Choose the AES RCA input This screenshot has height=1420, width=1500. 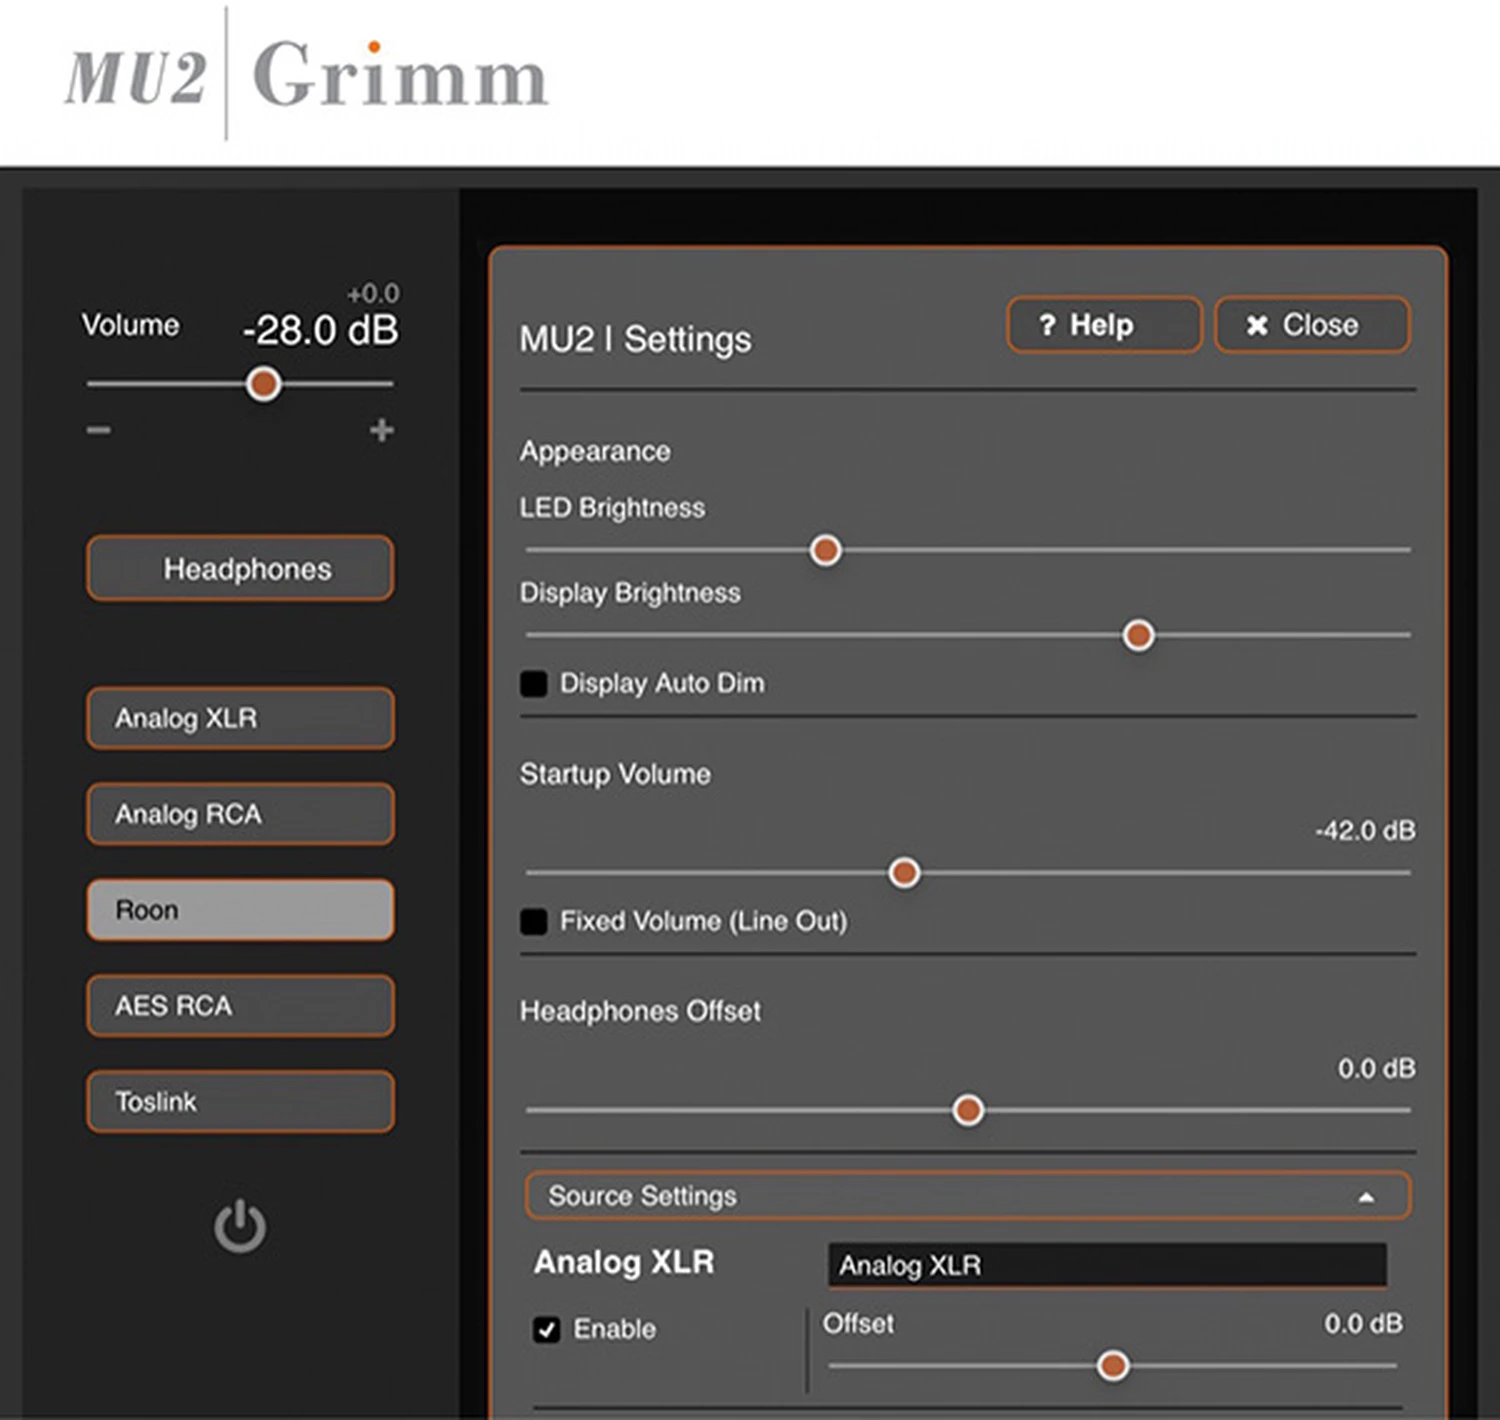(240, 1005)
